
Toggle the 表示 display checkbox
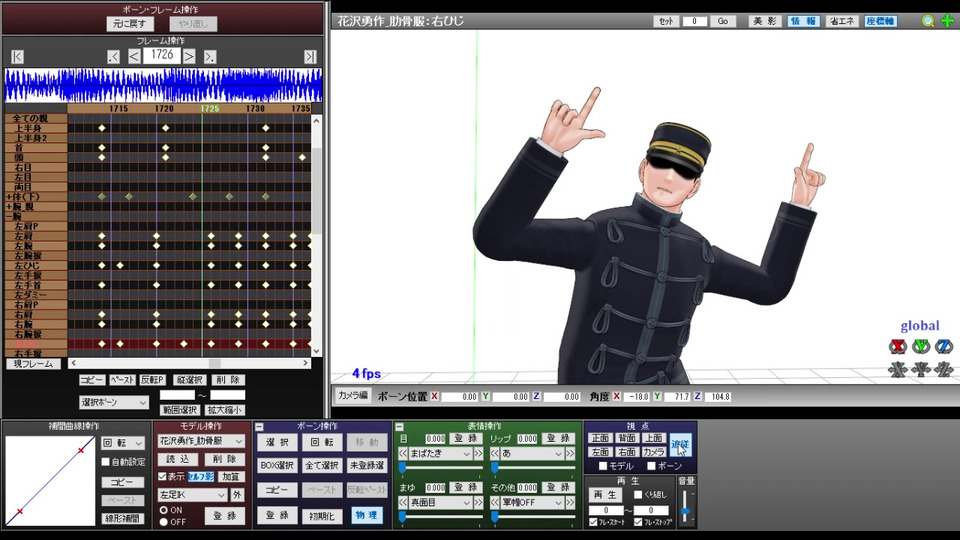coord(163,476)
